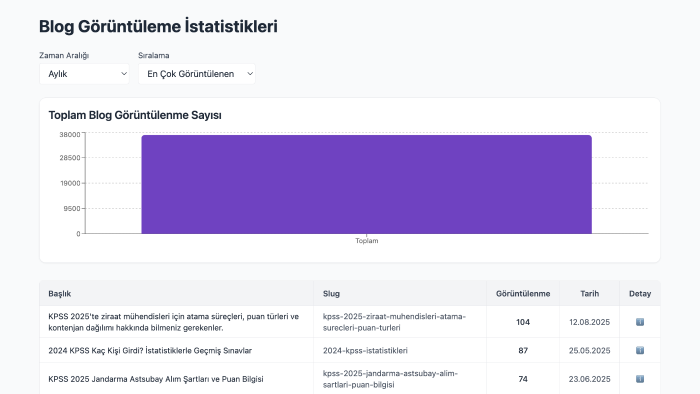Click the Toplam x-axis label
Viewport: 700px width, 394px height.
[x=367, y=241]
